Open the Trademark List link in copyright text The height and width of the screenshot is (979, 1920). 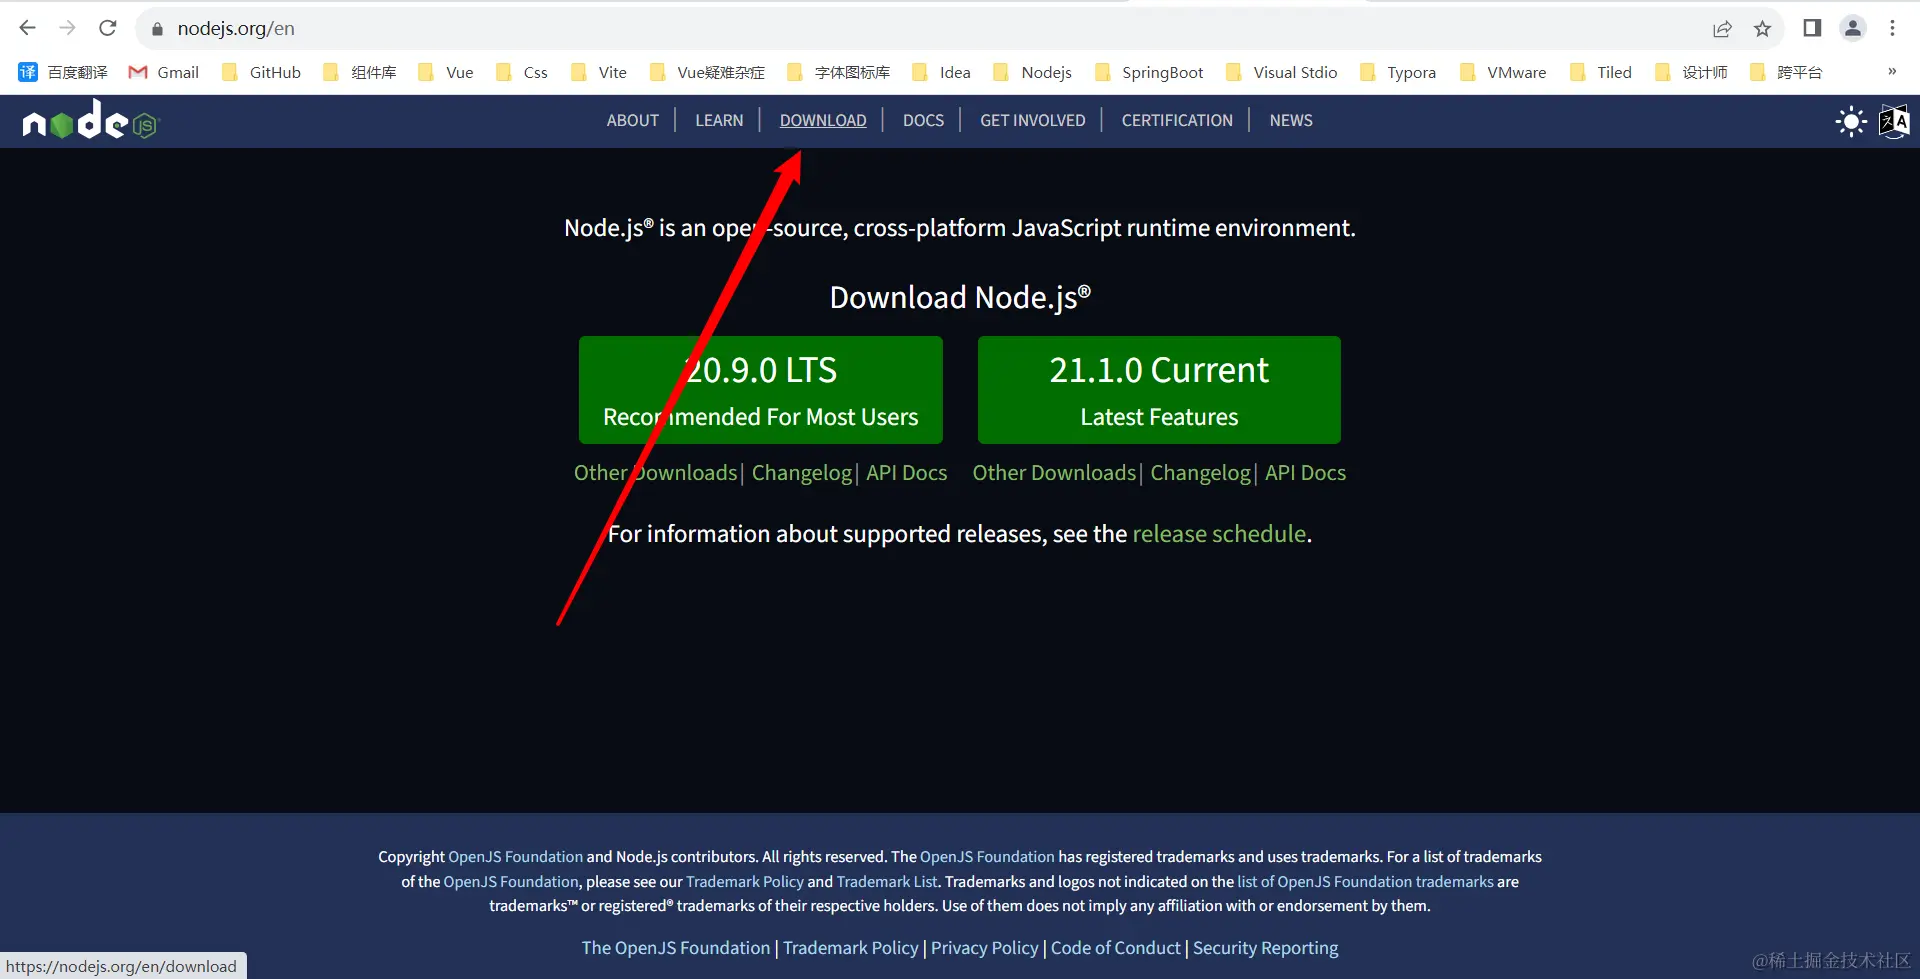[887, 882]
